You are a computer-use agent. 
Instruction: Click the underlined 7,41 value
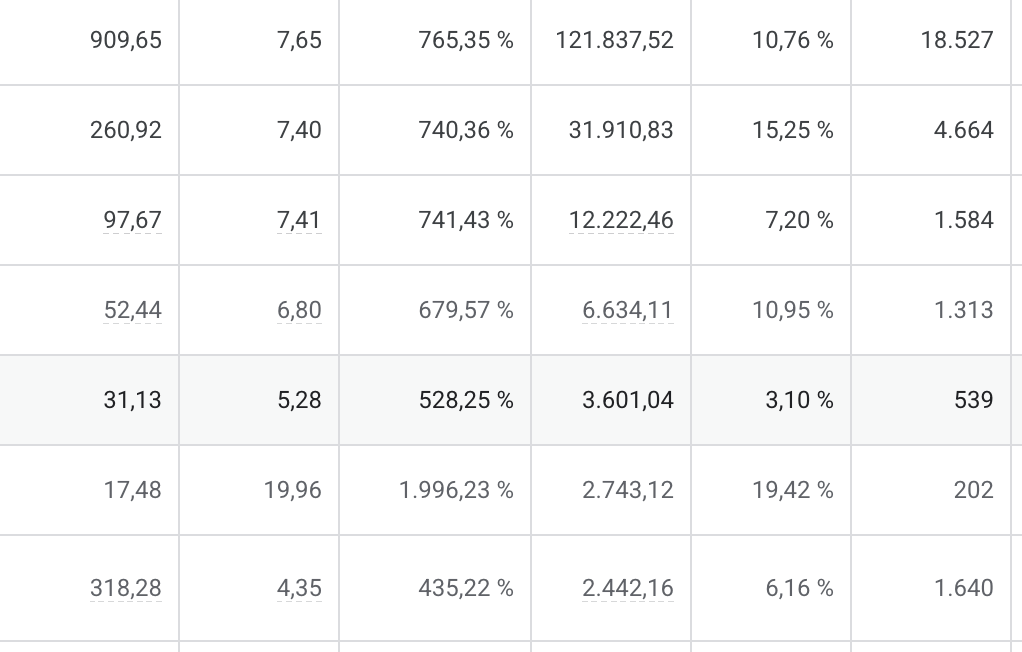pos(299,220)
